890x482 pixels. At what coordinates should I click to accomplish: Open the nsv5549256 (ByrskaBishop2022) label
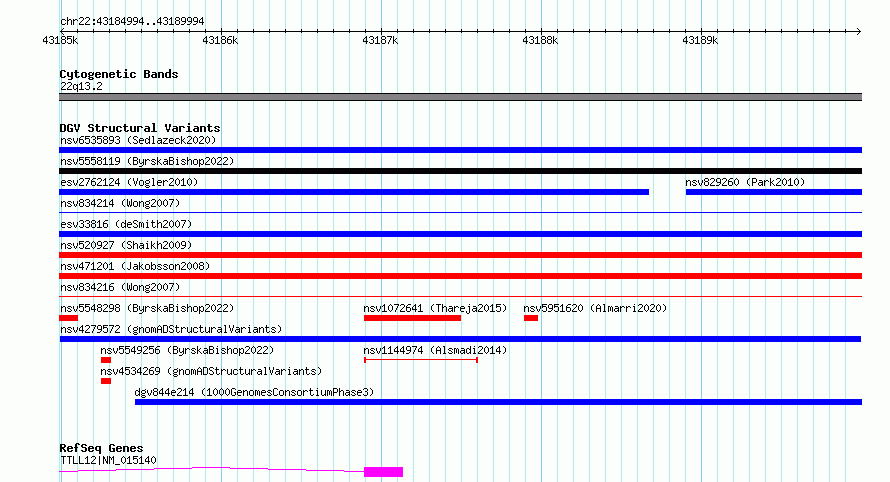tap(187, 350)
